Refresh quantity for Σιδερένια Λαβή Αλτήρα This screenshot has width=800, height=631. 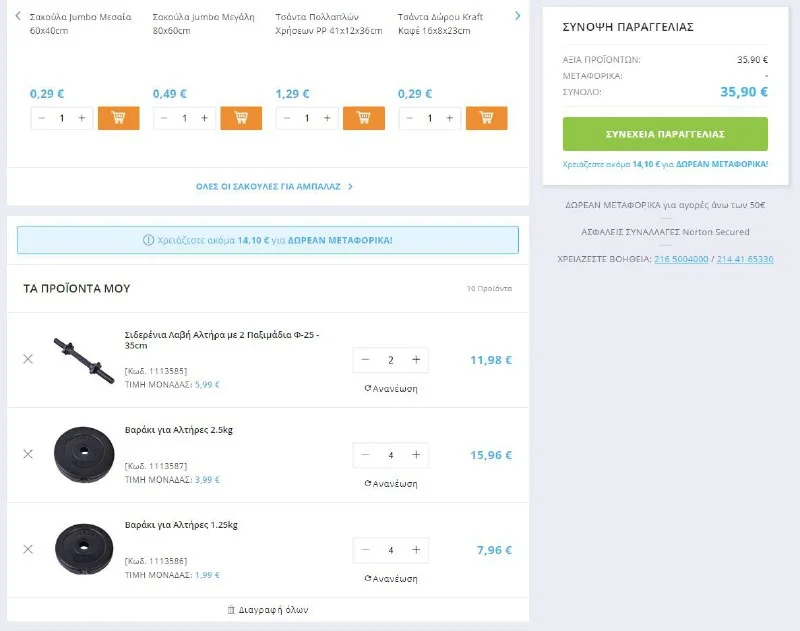pyautogui.click(x=391, y=389)
